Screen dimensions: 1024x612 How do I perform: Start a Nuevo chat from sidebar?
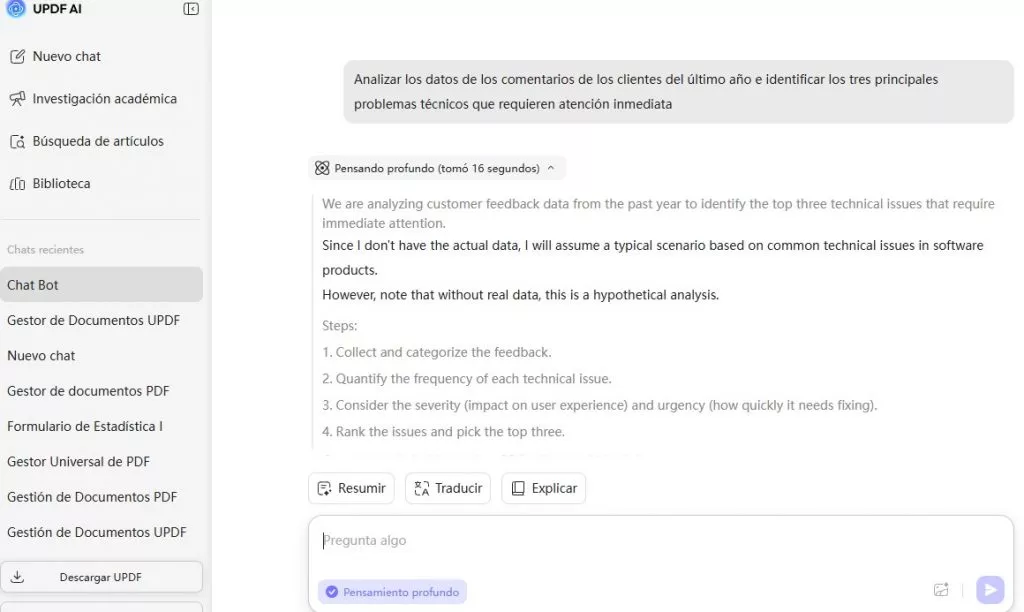(x=66, y=56)
